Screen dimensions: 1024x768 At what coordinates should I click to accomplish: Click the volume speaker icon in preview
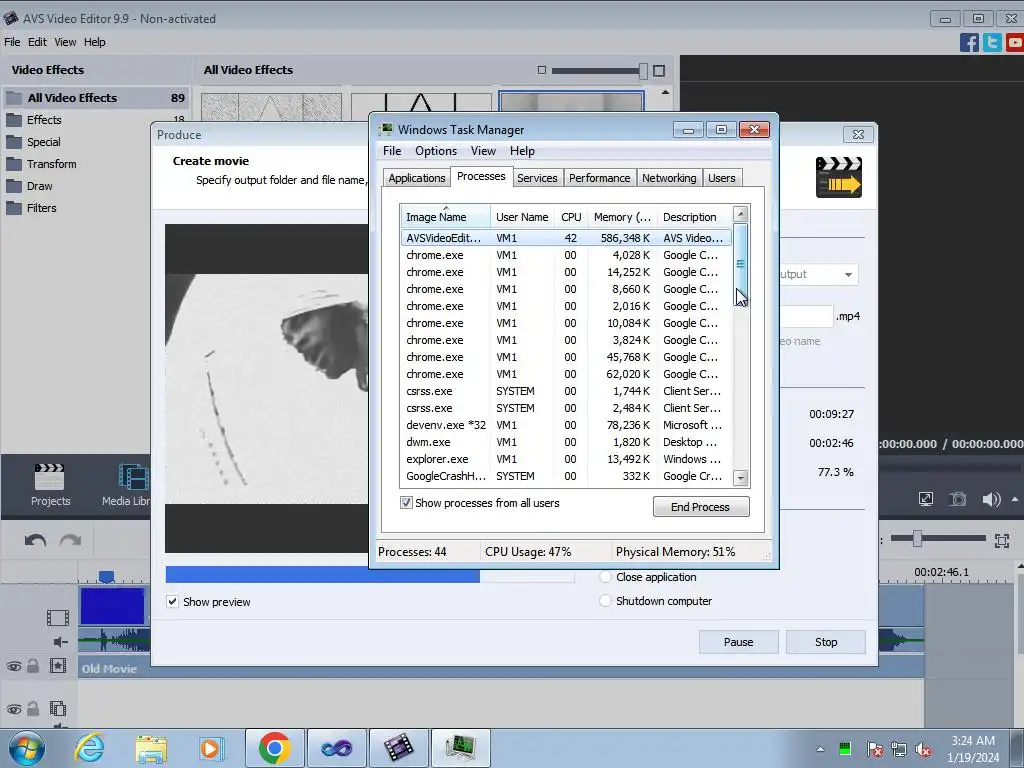(x=991, y=500)
